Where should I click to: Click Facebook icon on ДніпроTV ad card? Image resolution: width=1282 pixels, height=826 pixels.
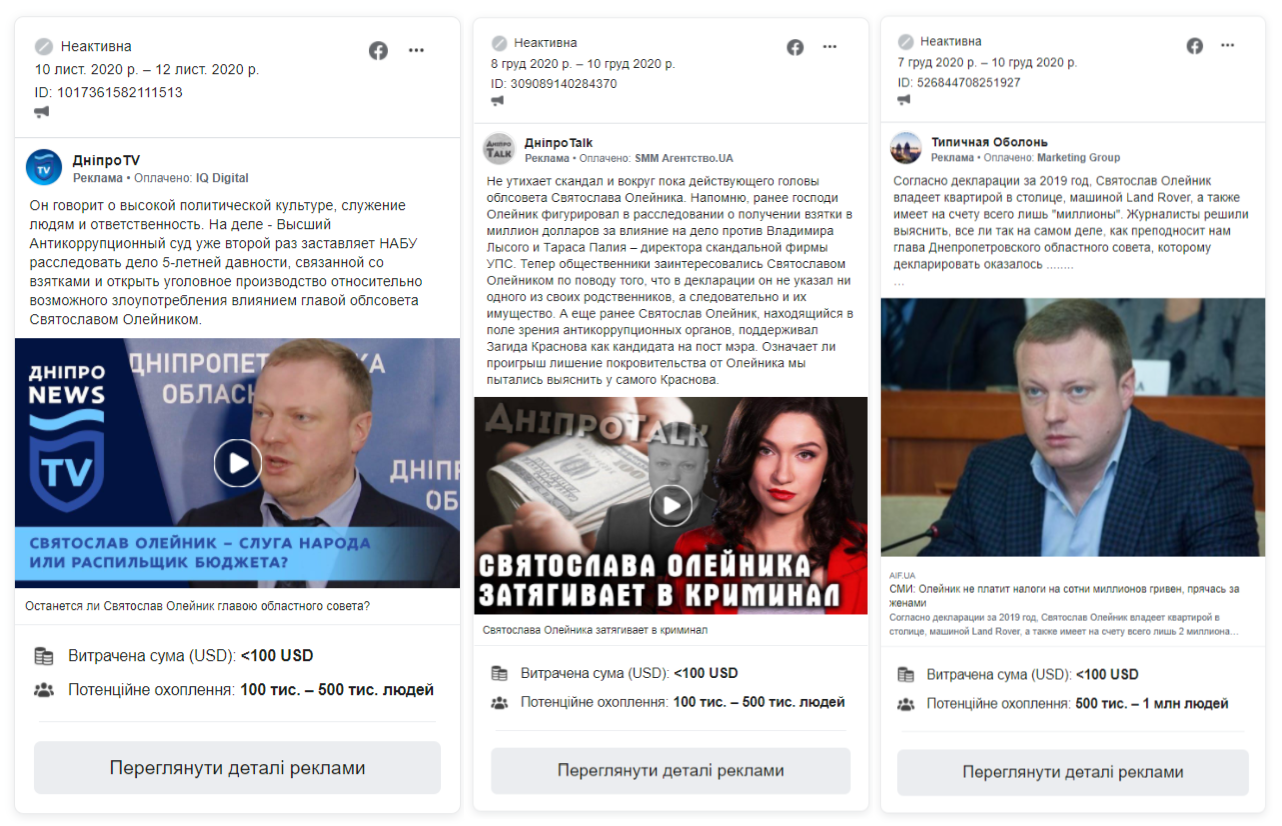(378, 51)
